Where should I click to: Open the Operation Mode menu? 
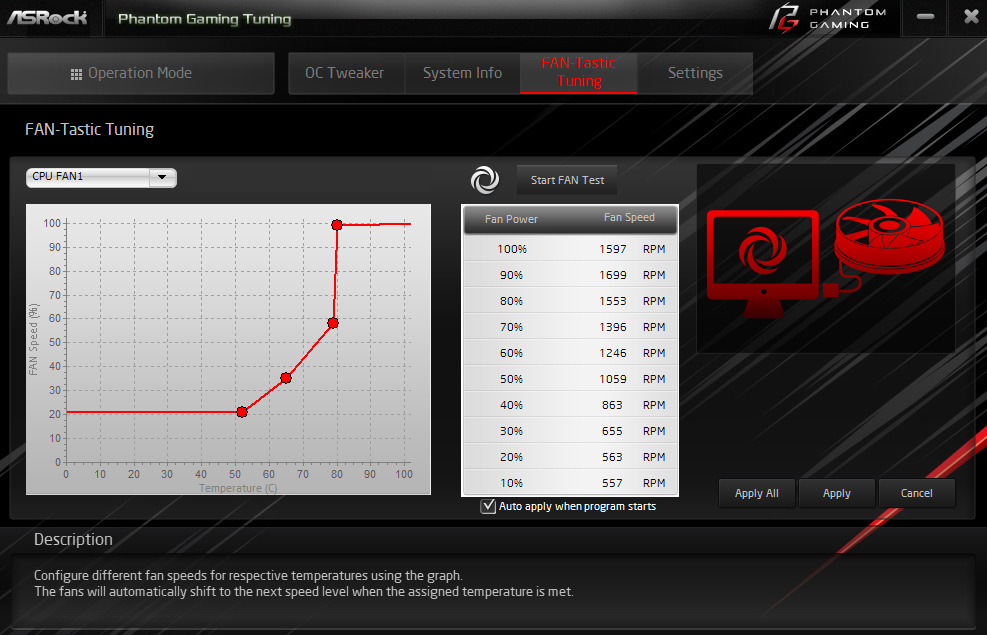coord(141,73)
